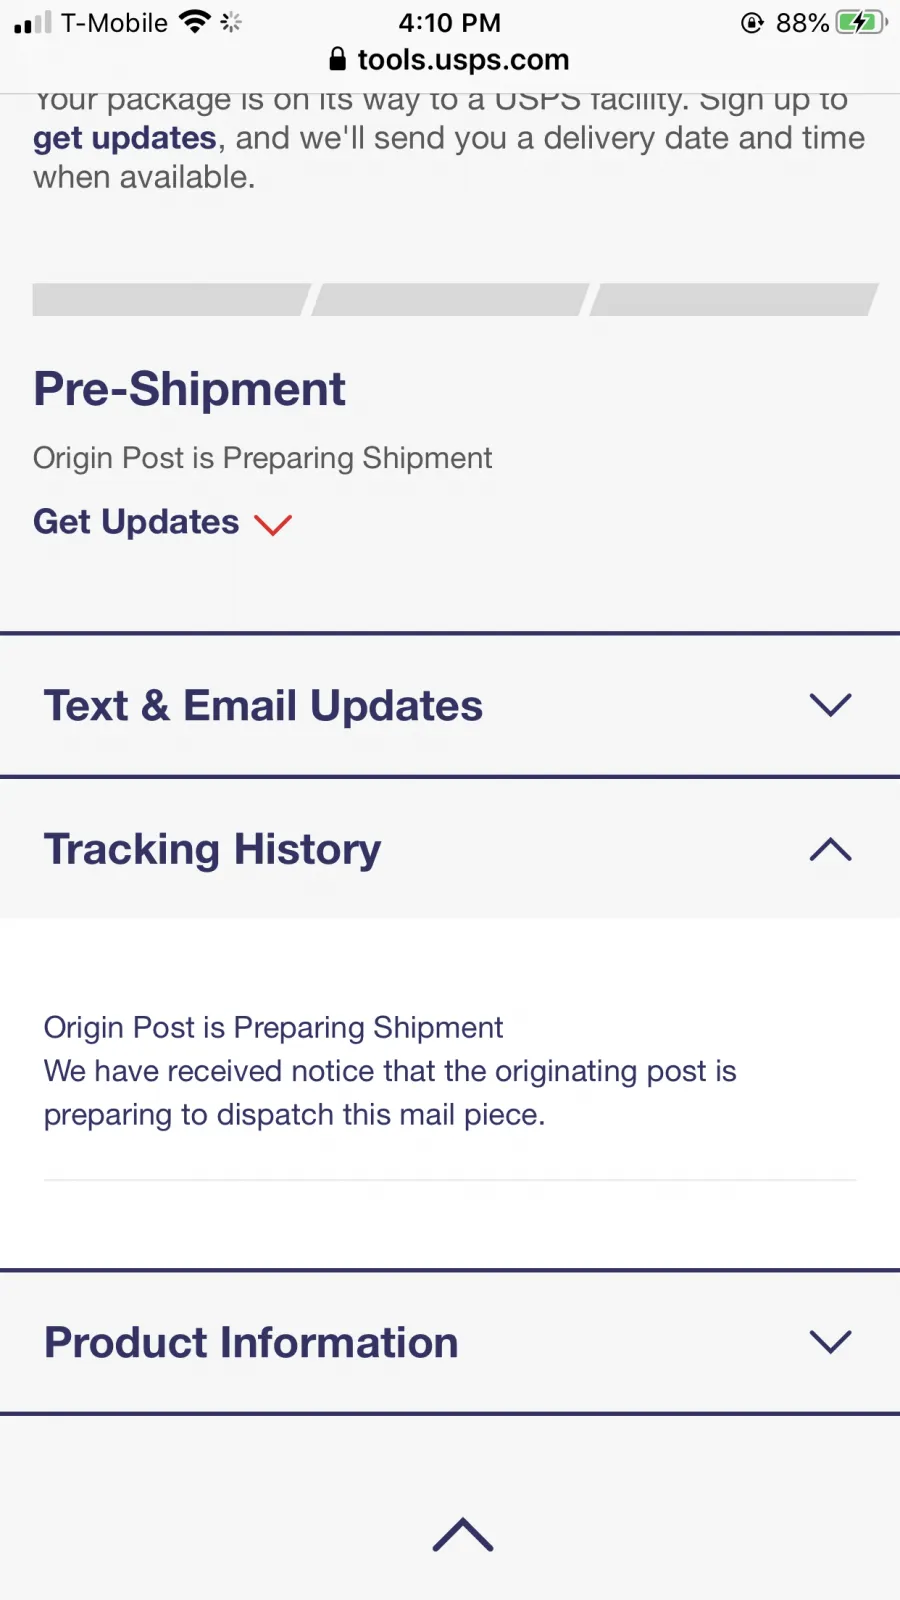Tap the Tracking History section heading
The height and width of the screenshot is (1600, 900).
[212, 850]
